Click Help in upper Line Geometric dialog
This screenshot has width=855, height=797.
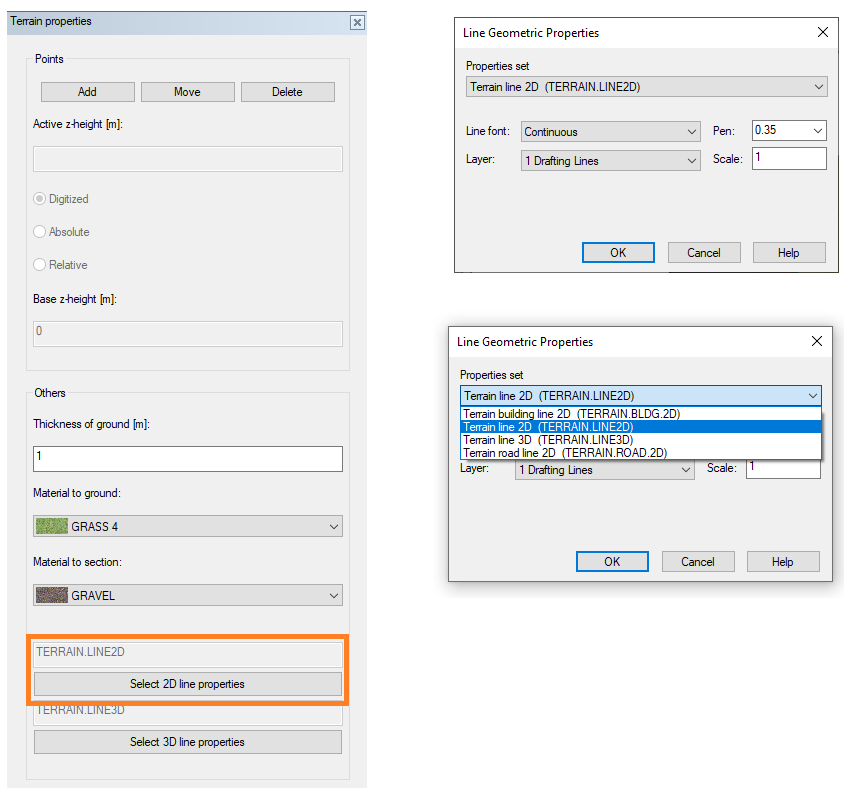click(x=789, y=253)
